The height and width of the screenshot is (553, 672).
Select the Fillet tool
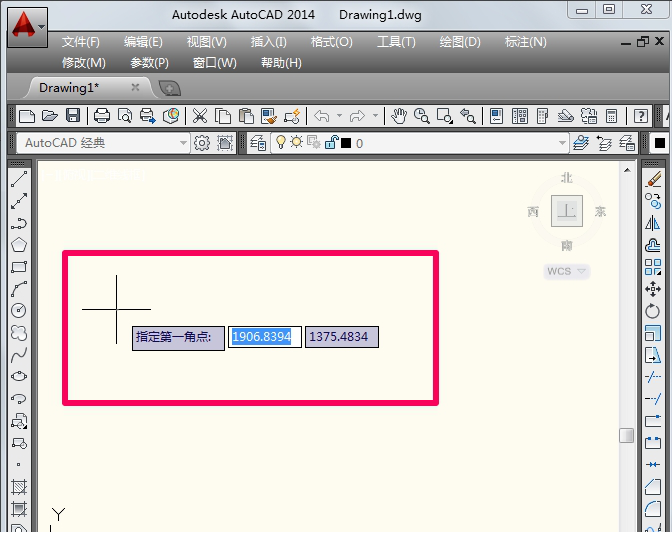[x=653, y=509]
